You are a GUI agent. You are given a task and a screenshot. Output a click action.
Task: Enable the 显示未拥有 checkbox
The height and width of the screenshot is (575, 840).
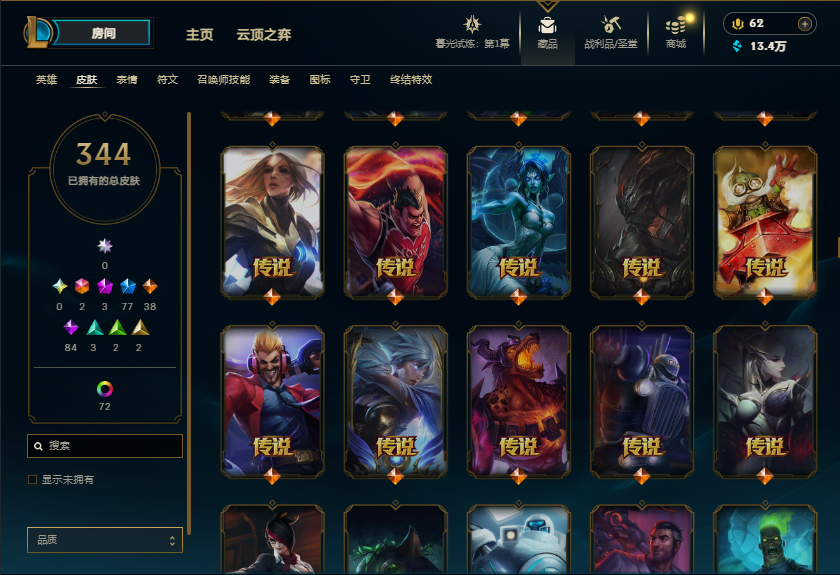click(x=33, y=480)
